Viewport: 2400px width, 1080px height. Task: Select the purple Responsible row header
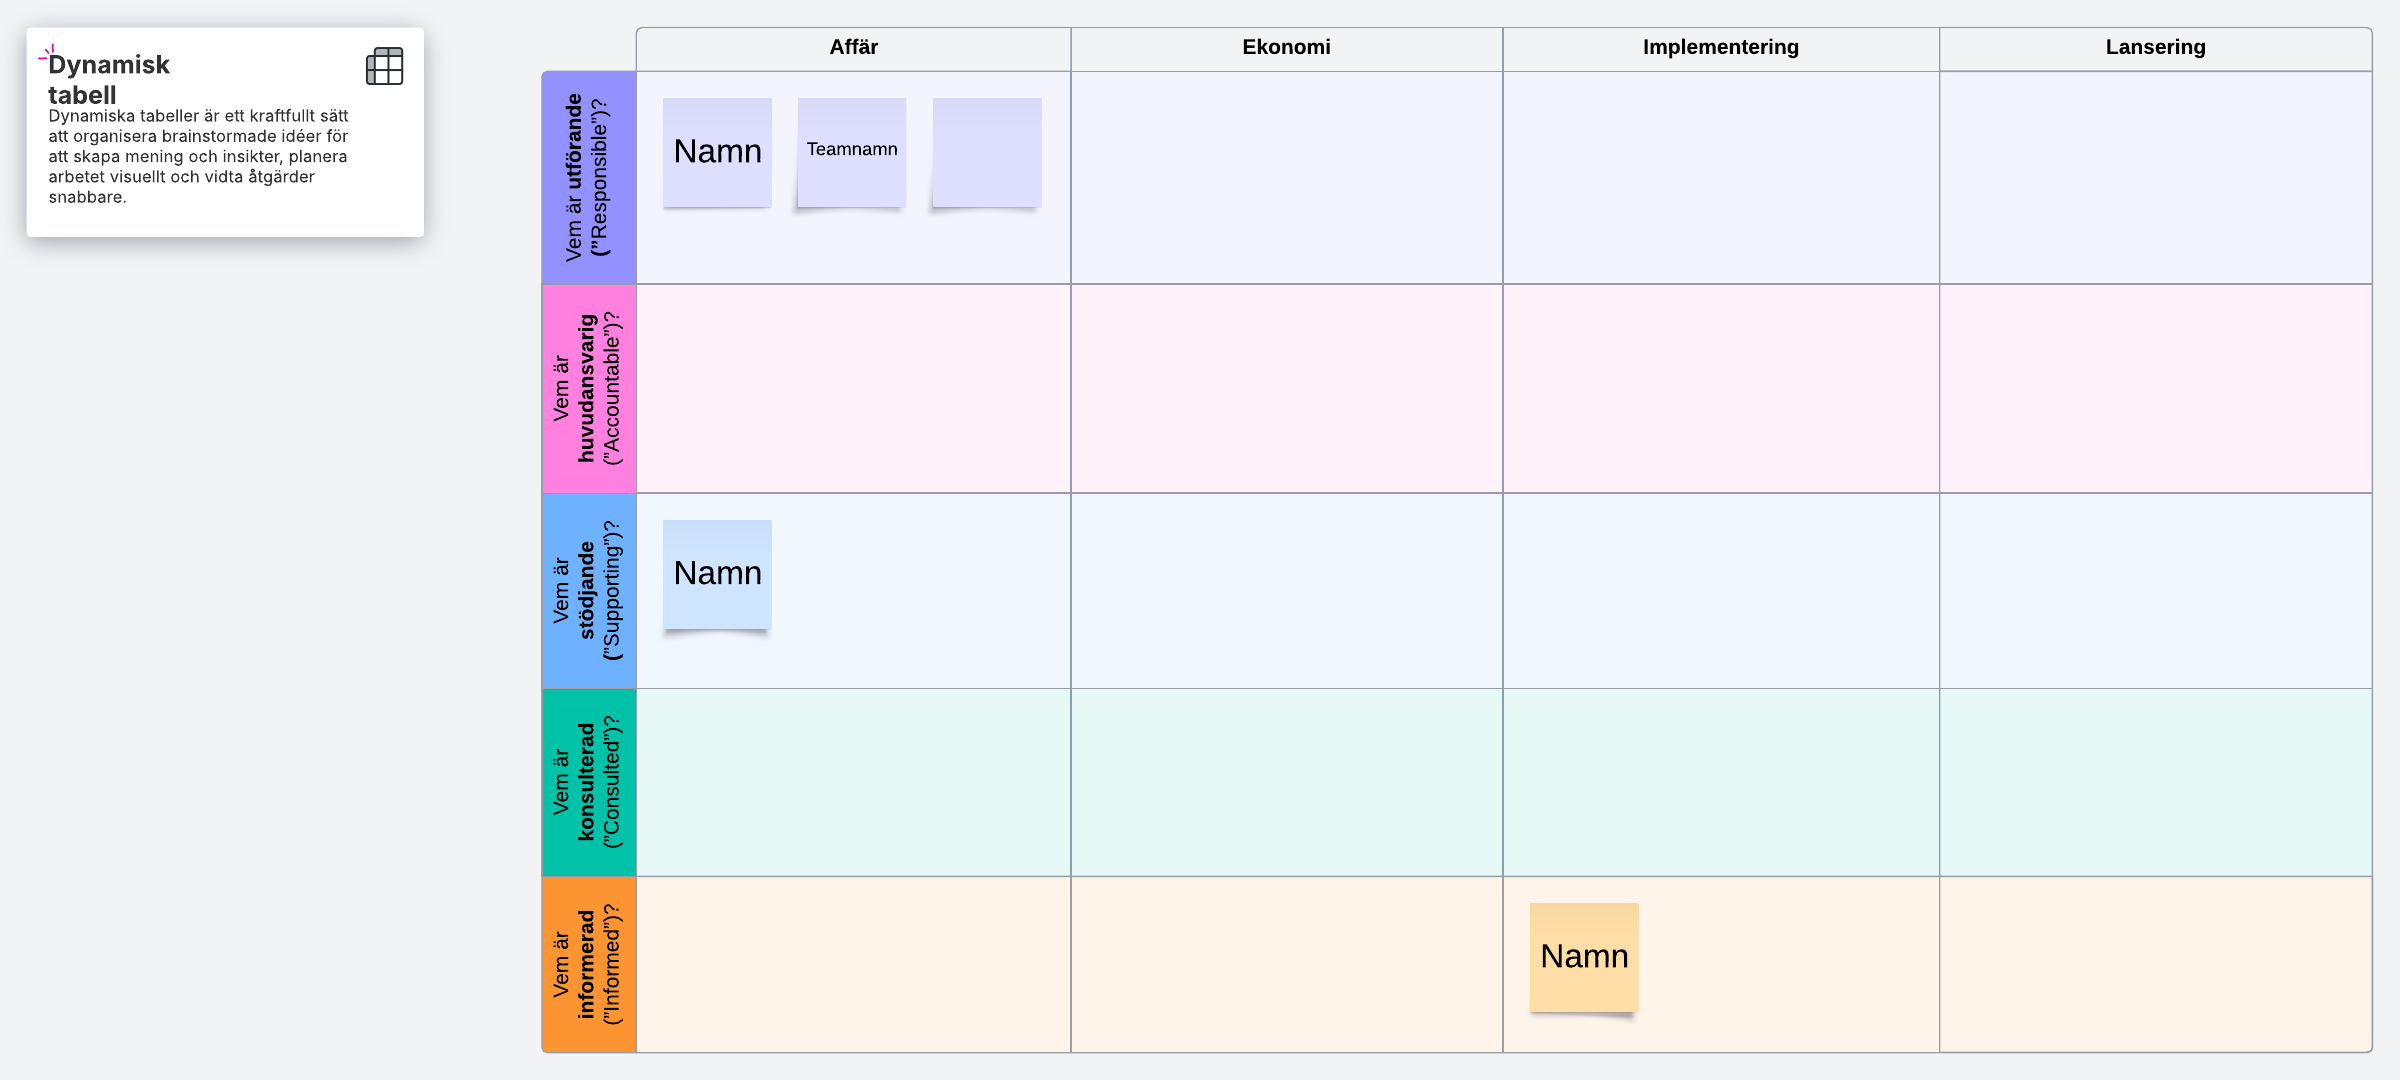[x=588, y=177]
